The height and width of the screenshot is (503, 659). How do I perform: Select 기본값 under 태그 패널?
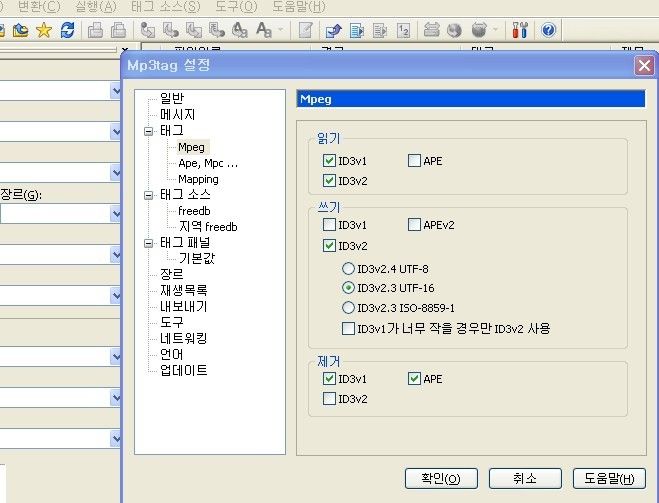pyautogui.click(x=197, y=258)
